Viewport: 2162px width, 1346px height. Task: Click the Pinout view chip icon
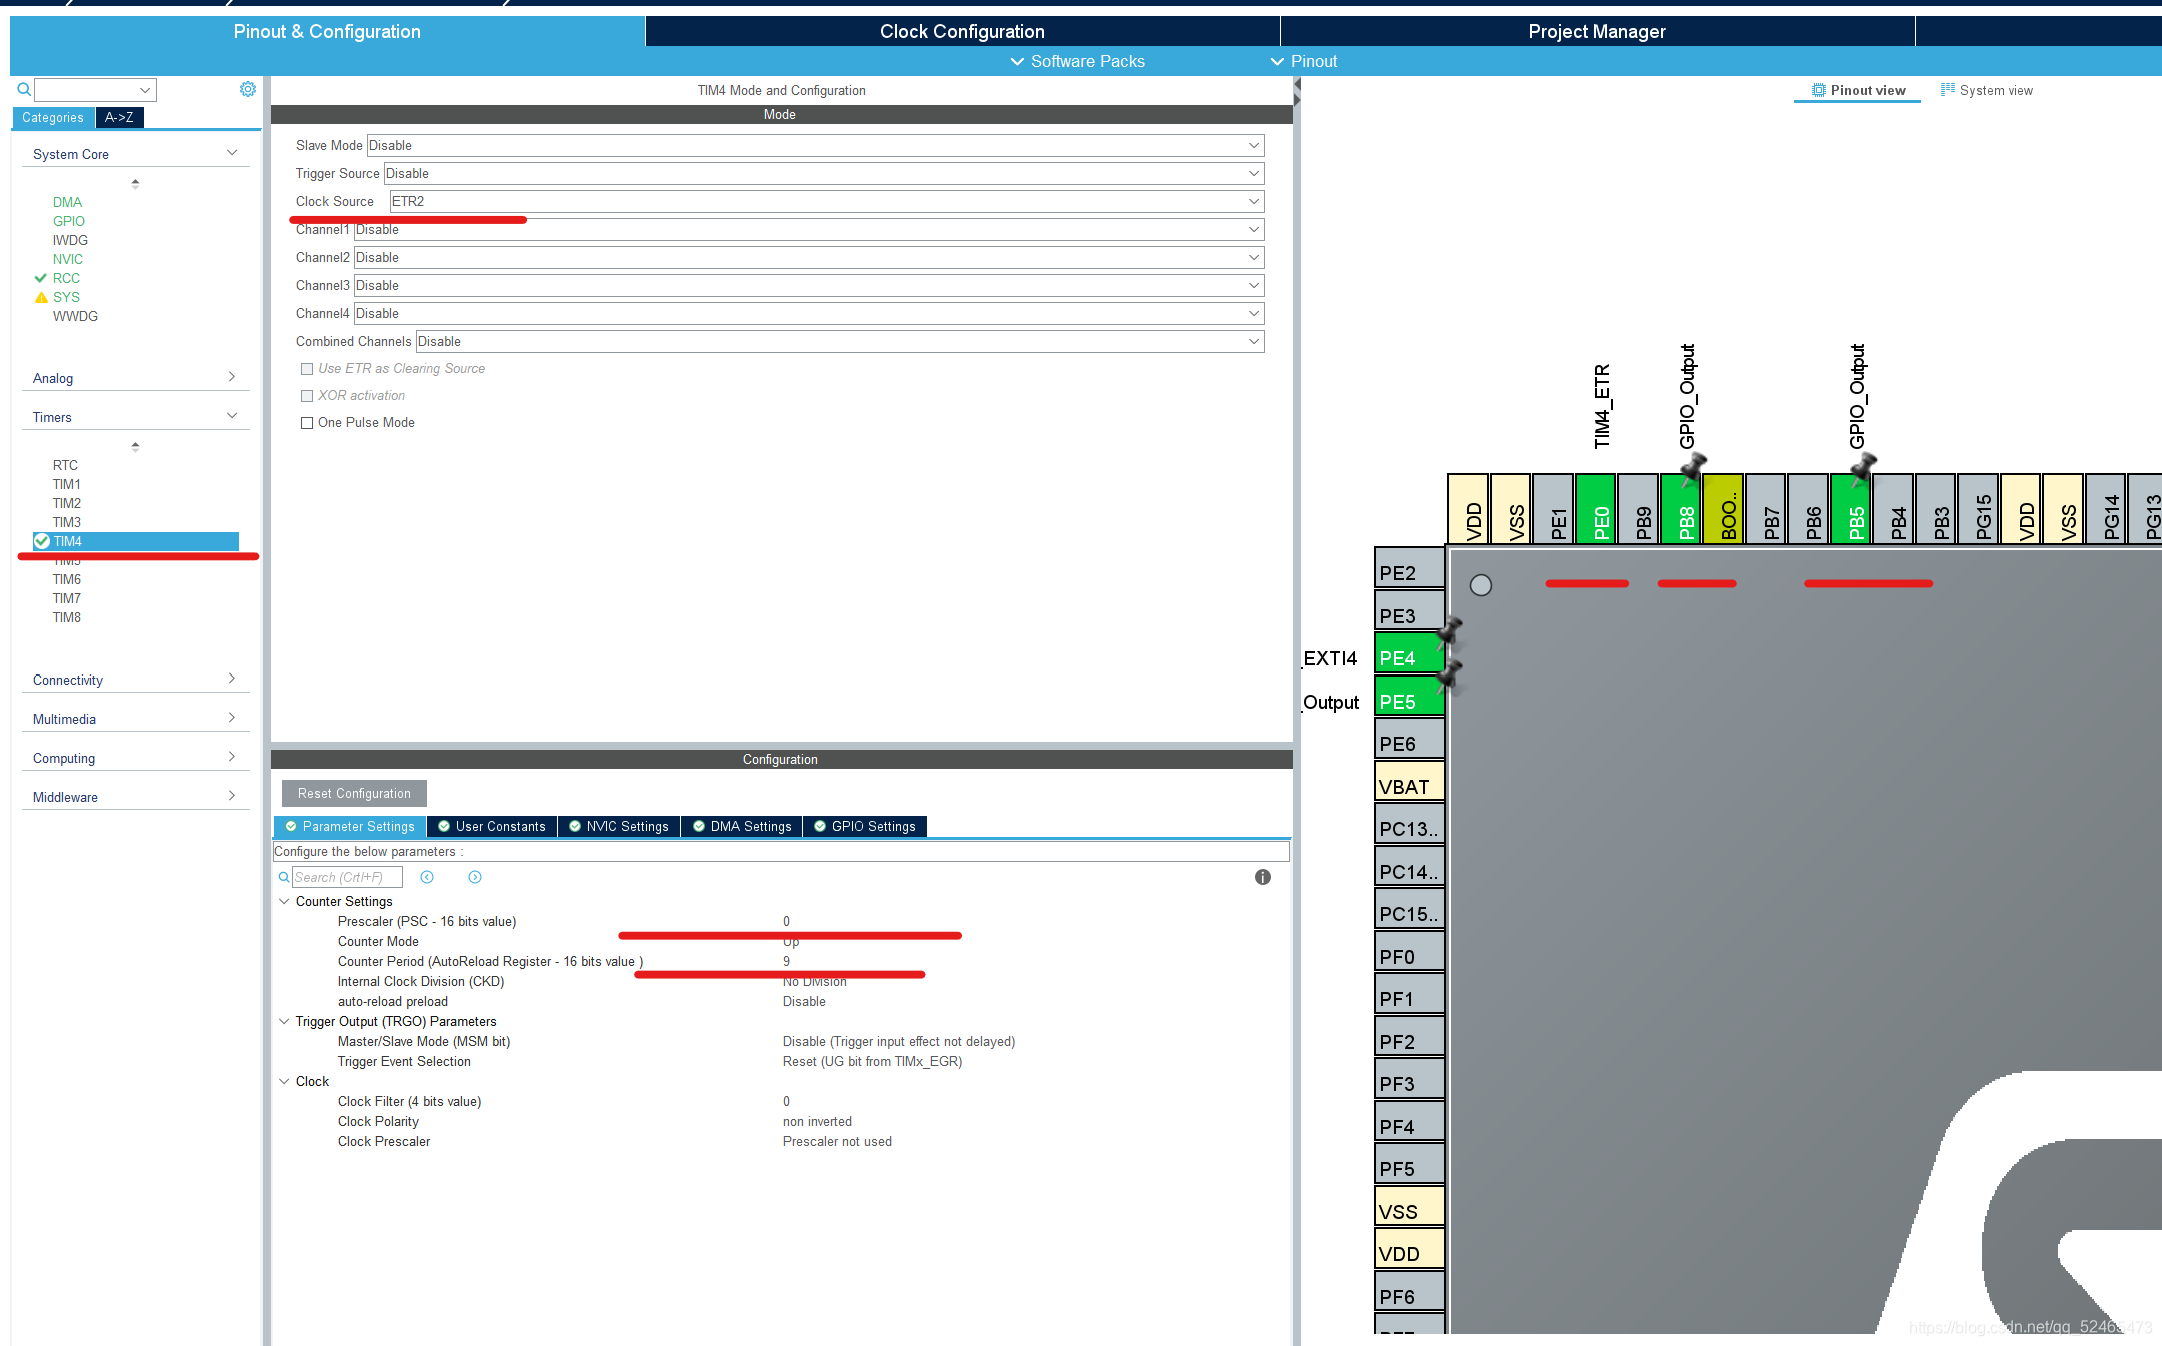pos(1818,90)
